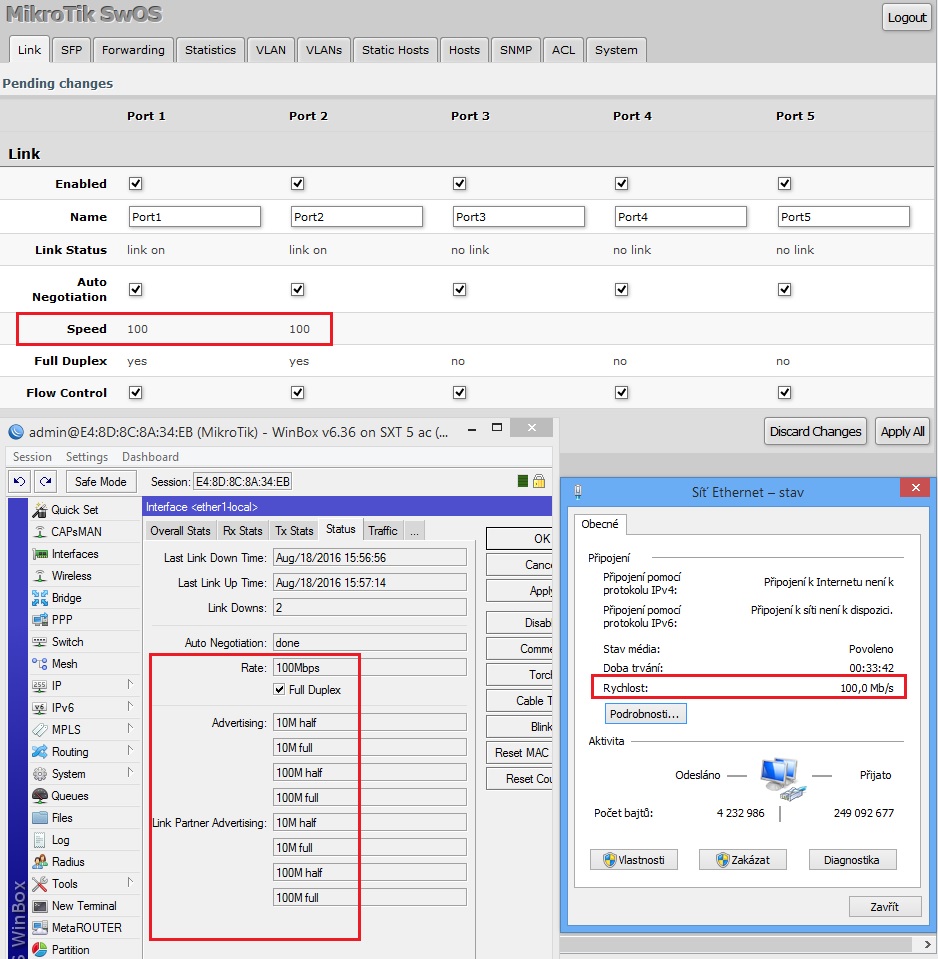Disable Port 3 via its Enabled checkbox
The image size is (938, 959).
click(x=459, y=183)
